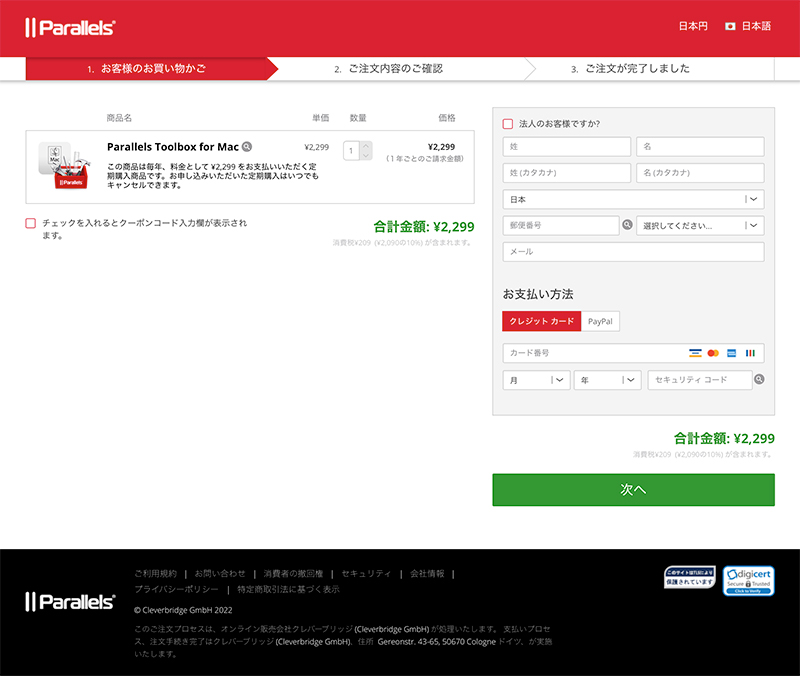Screen dimensions: 800x676
Task: Click the セキュリティ コード field
Action: click(700, 380)
